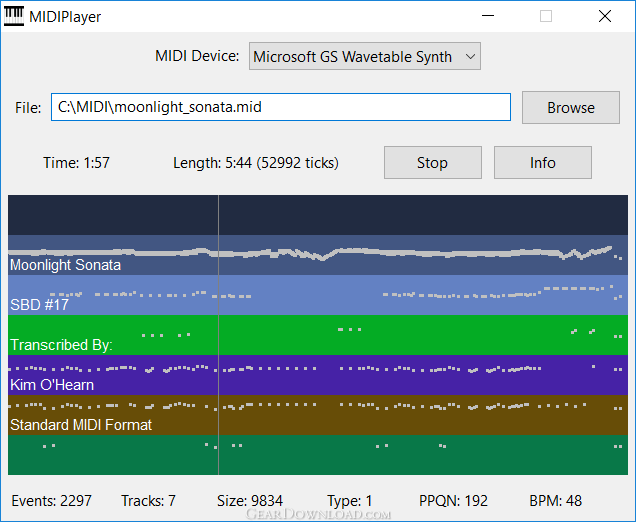This screenshot has width=636, height=522.
Task: Click the File: label
Action: pyautogui.click(x=28, y=108)
